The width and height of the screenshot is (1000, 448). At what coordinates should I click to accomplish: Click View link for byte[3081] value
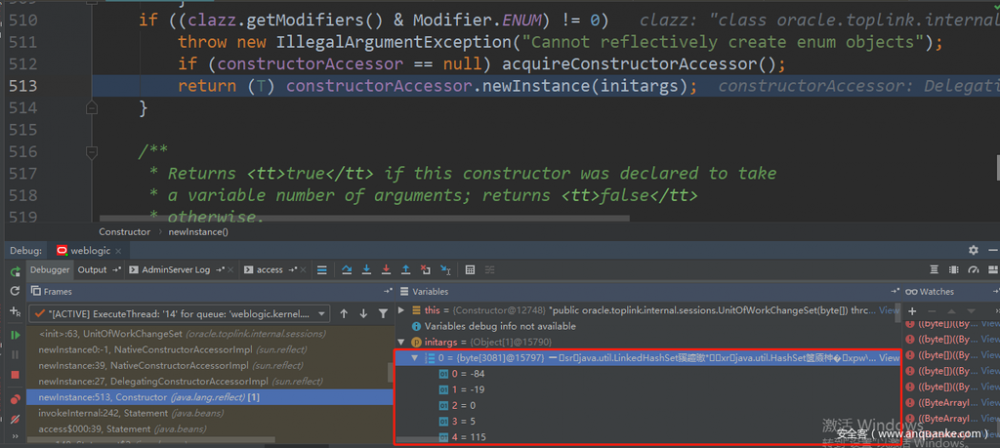[890, 358]
